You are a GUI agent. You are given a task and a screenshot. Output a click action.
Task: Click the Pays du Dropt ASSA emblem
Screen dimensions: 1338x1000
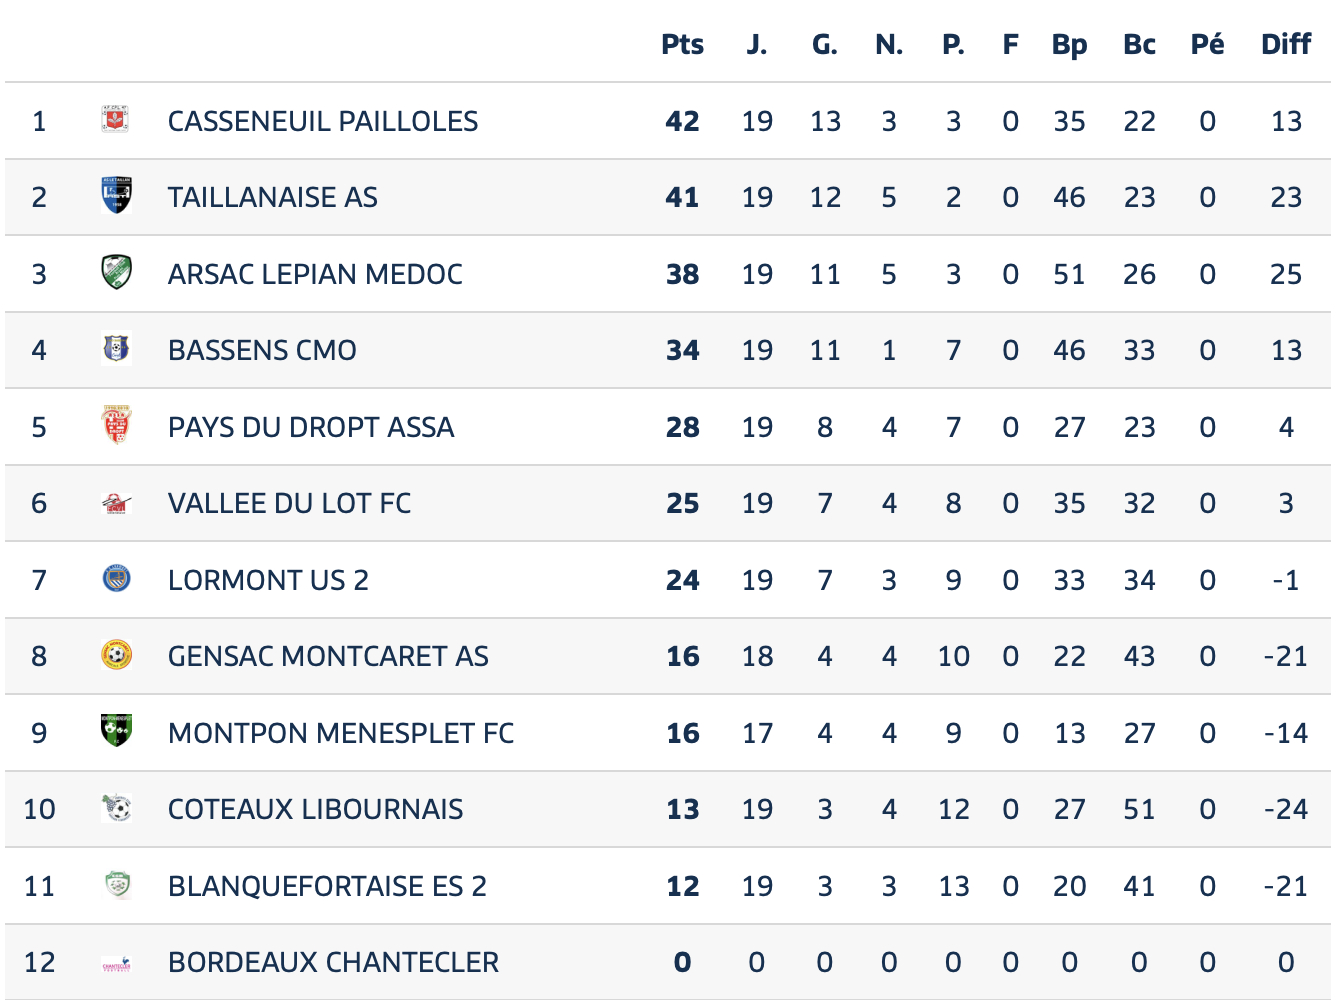click(x=116, y=426)
